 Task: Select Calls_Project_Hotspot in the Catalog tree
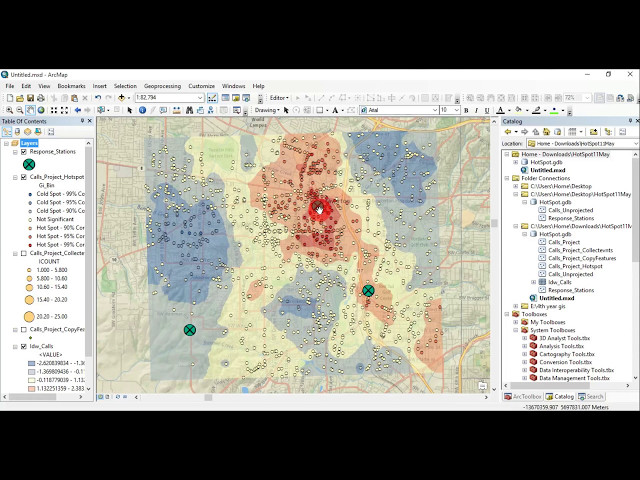click(x=575, y=267)
